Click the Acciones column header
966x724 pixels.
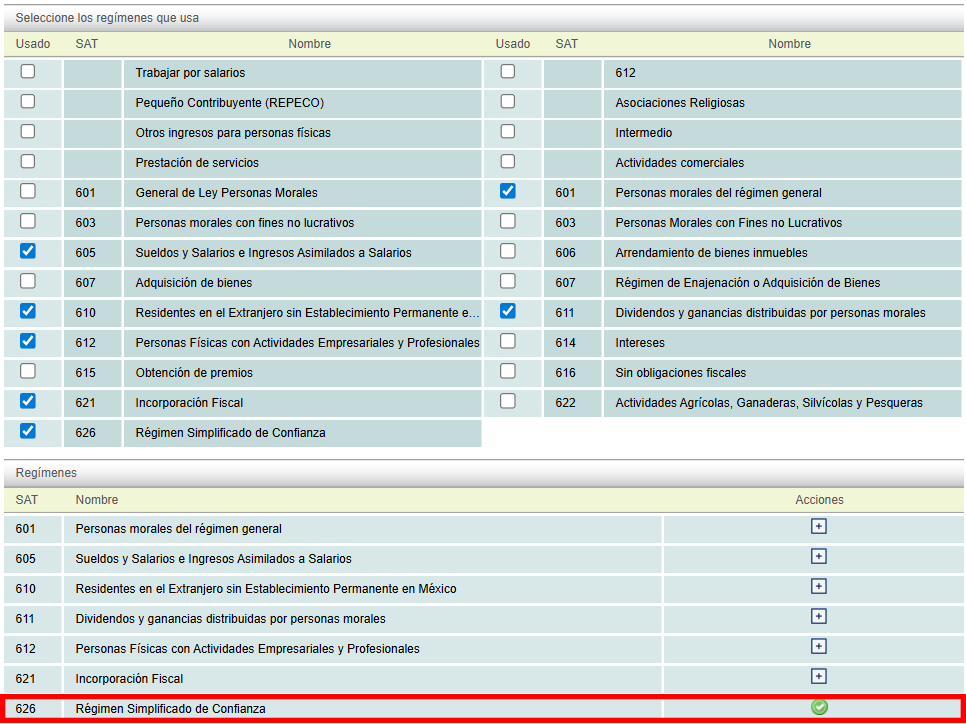819,500
